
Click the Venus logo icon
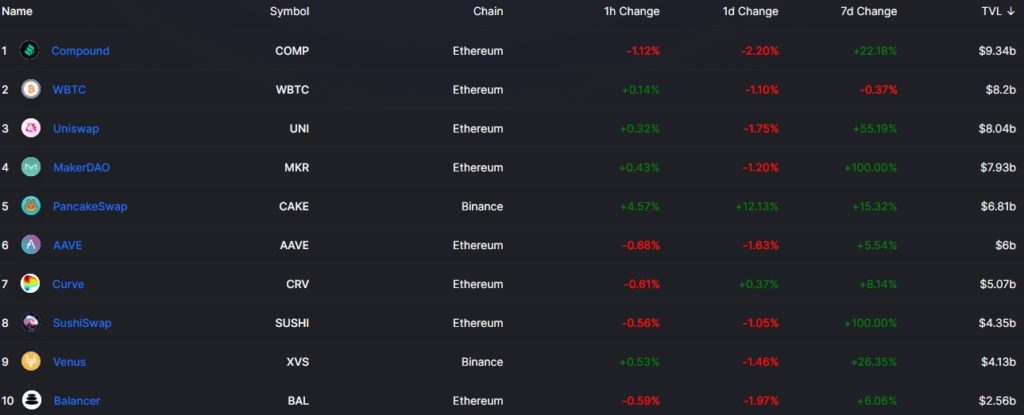click(30, 362)
